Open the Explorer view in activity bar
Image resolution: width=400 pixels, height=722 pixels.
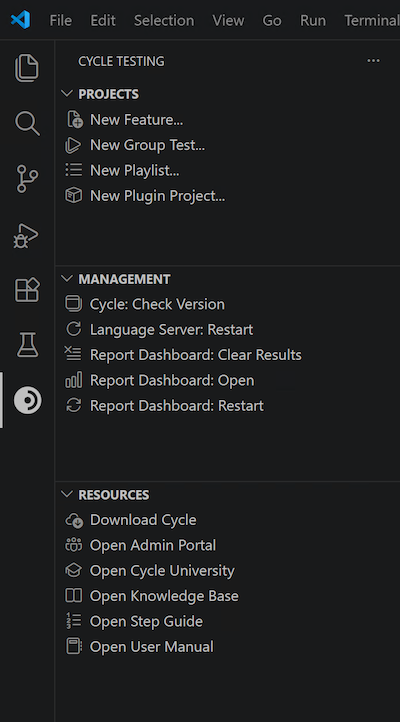(x=27, y=68)
